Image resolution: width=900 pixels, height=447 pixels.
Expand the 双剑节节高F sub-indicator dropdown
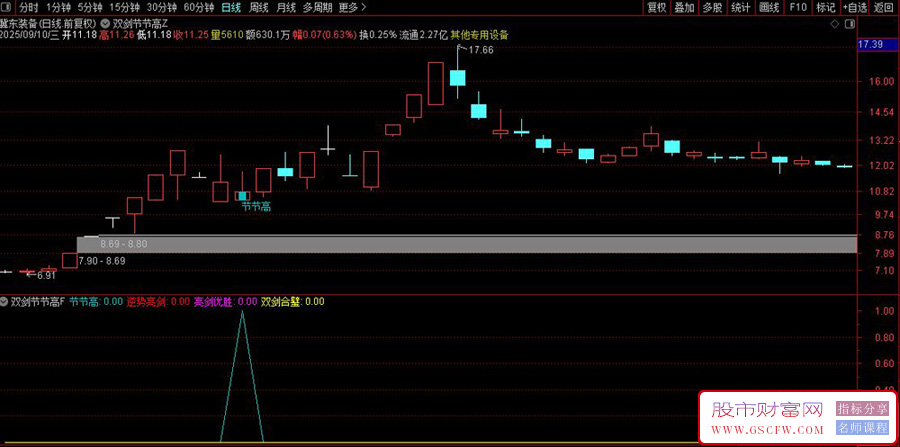(5, 301)
